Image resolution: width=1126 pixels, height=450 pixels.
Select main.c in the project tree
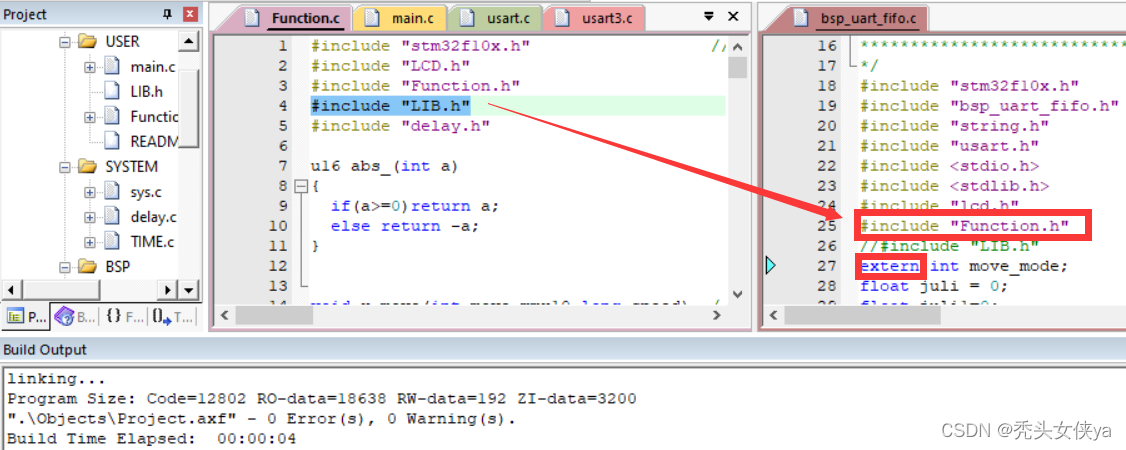(x=153, y=67)
